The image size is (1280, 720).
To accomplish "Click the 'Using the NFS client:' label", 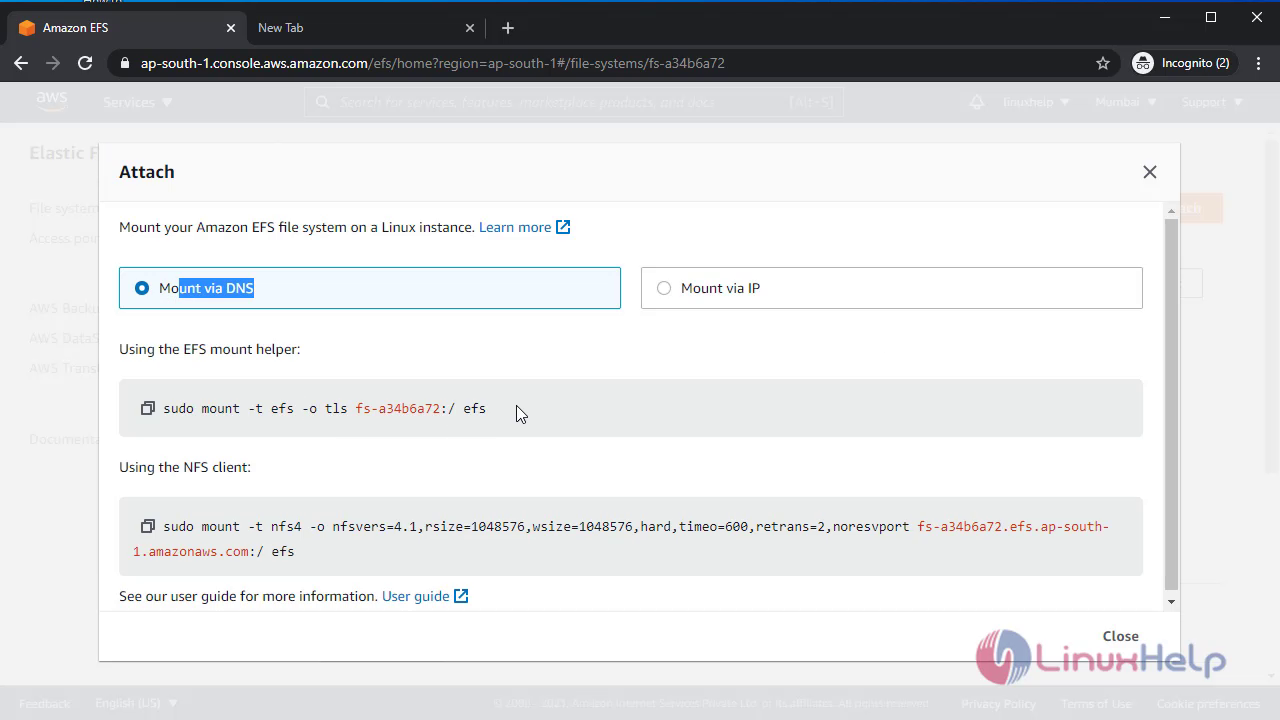I will 185,467.
